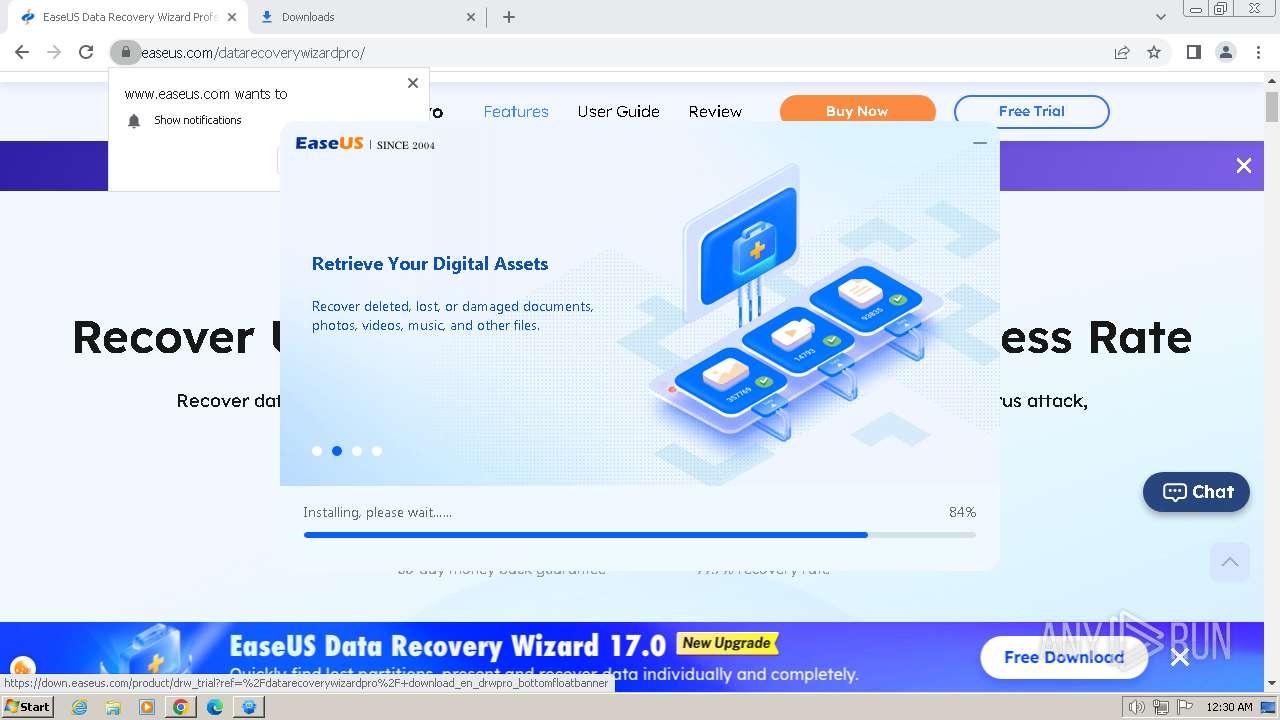This screenshot has width=1280, height=720.
Task: Open Chrome three-dot menu
Action: [1258, 52]
